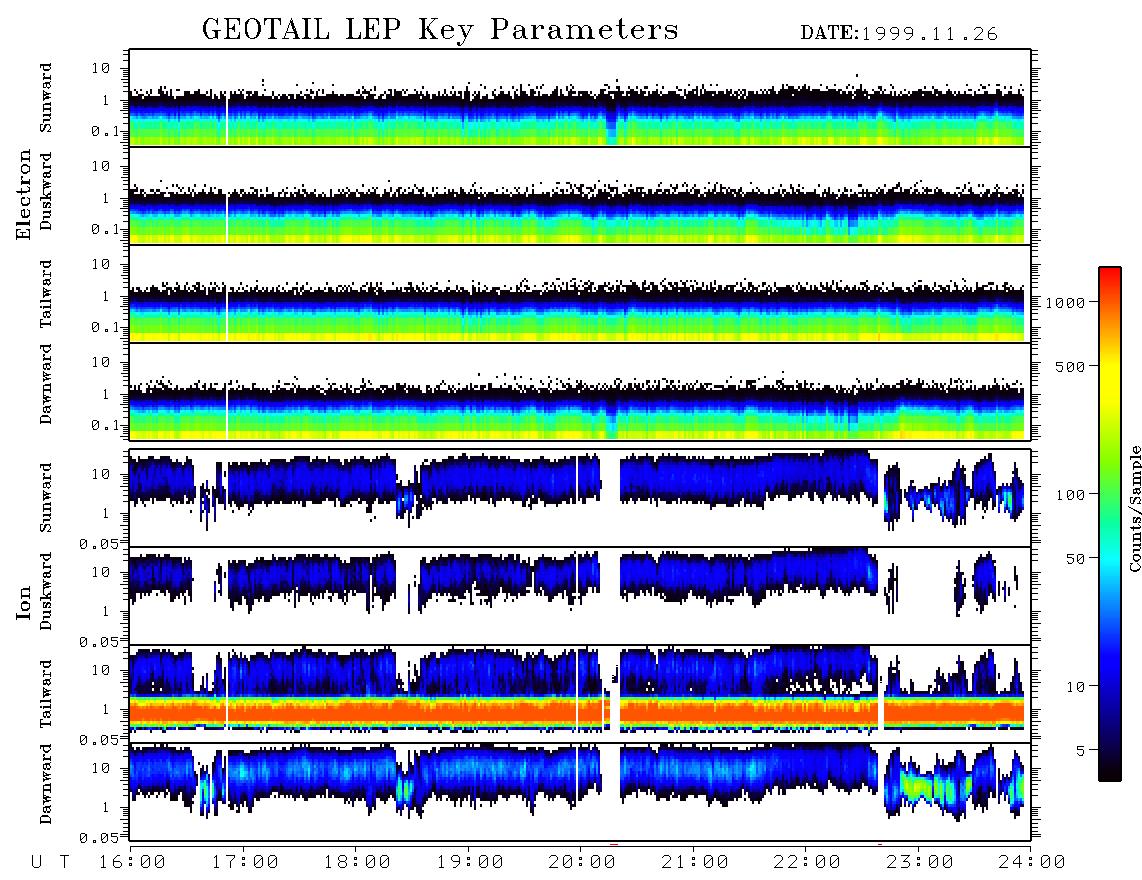This screenshot has height=880, width=1142.
Task: Click the "0.05" tick of Ion Sunward panel
Action: pyautogui.click(x=100, y=543)
